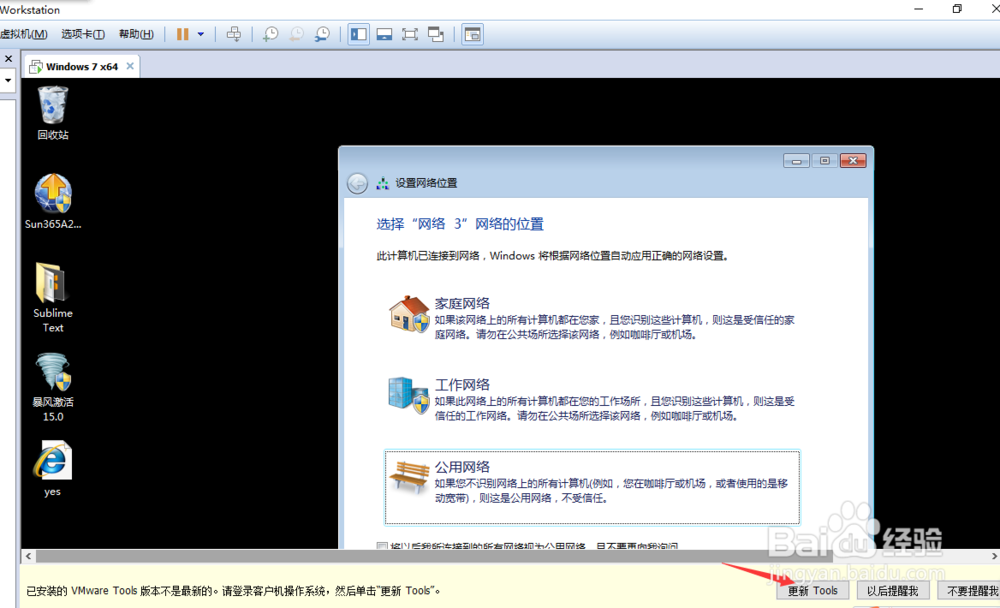Check the treat all networks as public checkbox
Screen dimensions: 1000x608
point(383,547)
